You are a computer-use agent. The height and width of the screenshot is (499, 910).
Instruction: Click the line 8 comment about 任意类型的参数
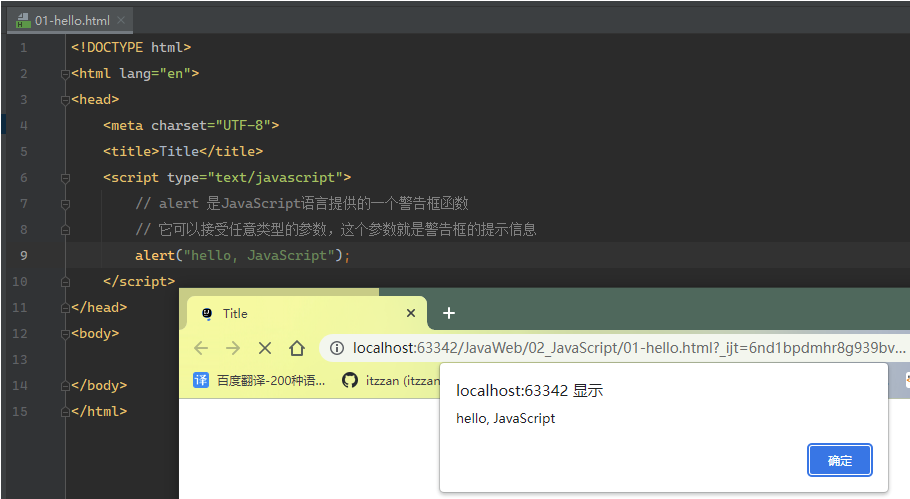(x=336, y=230)
